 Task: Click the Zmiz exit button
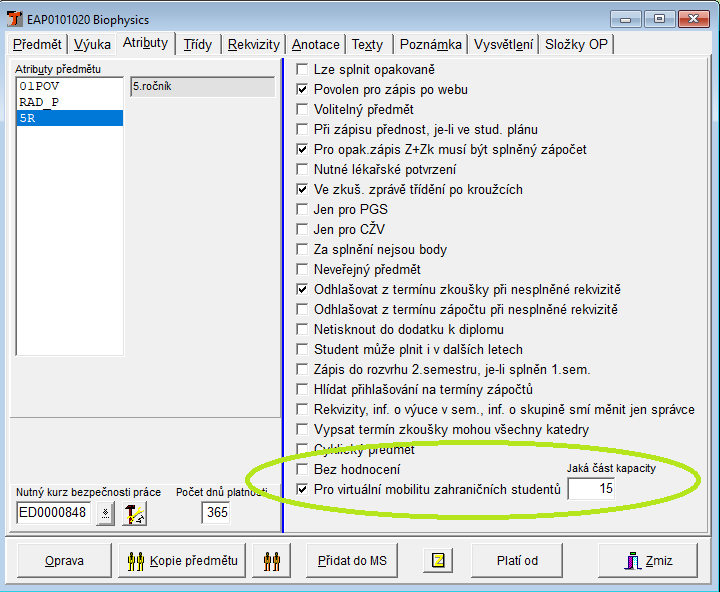coord(647,561)
